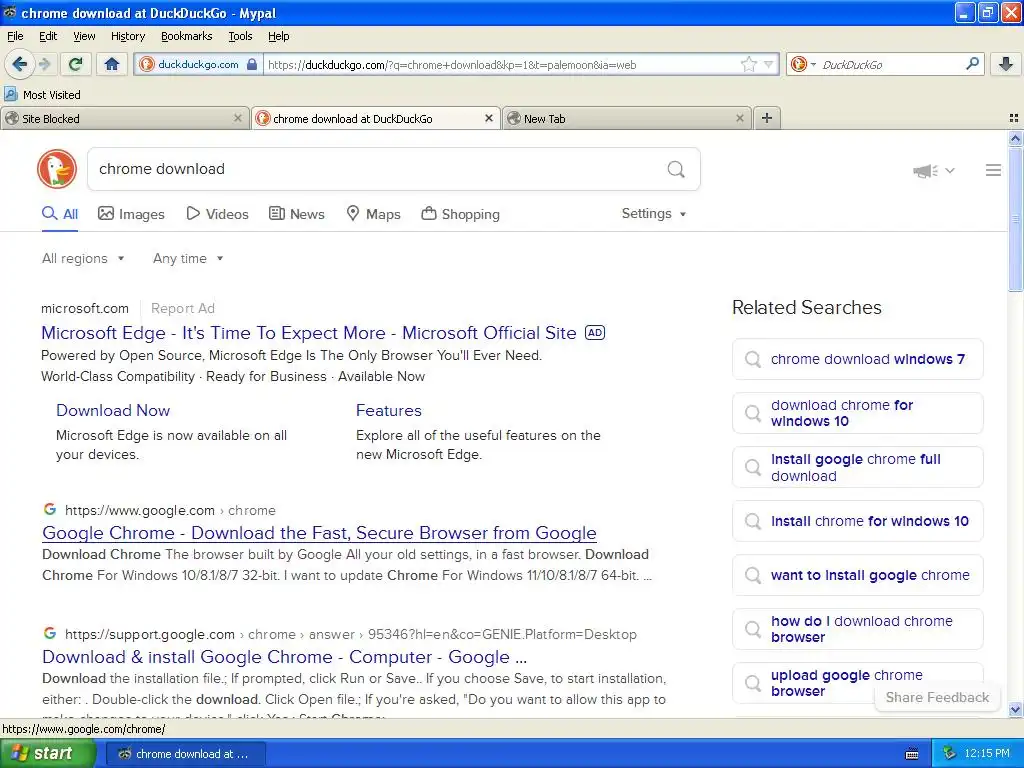Submit search with the magnifier button
This screenshot has width=1024, height=768.
pos(676,170)
